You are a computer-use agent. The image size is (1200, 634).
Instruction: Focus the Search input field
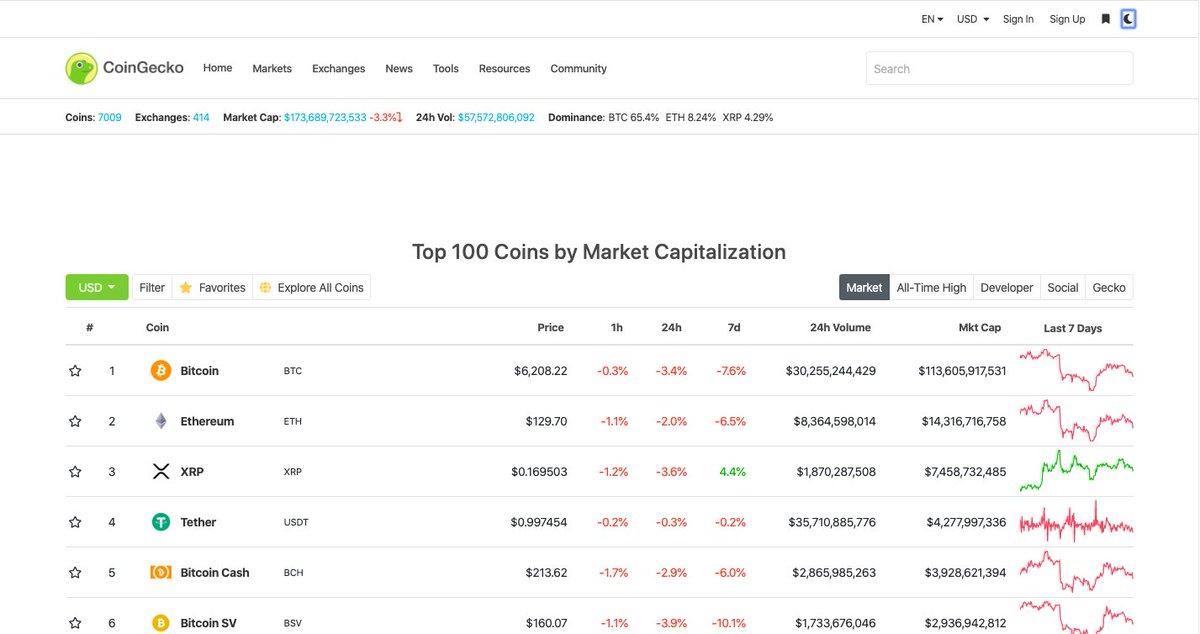(x=999, y=68)
